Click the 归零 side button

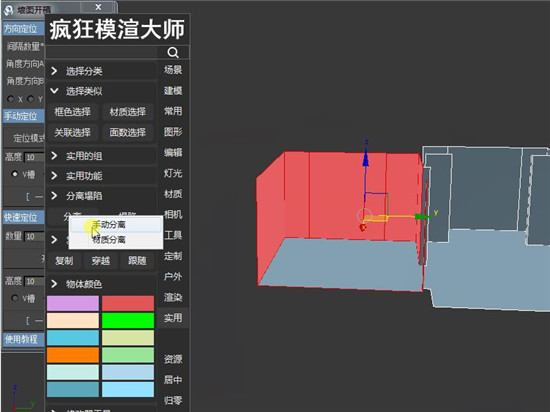coord(173,400)
